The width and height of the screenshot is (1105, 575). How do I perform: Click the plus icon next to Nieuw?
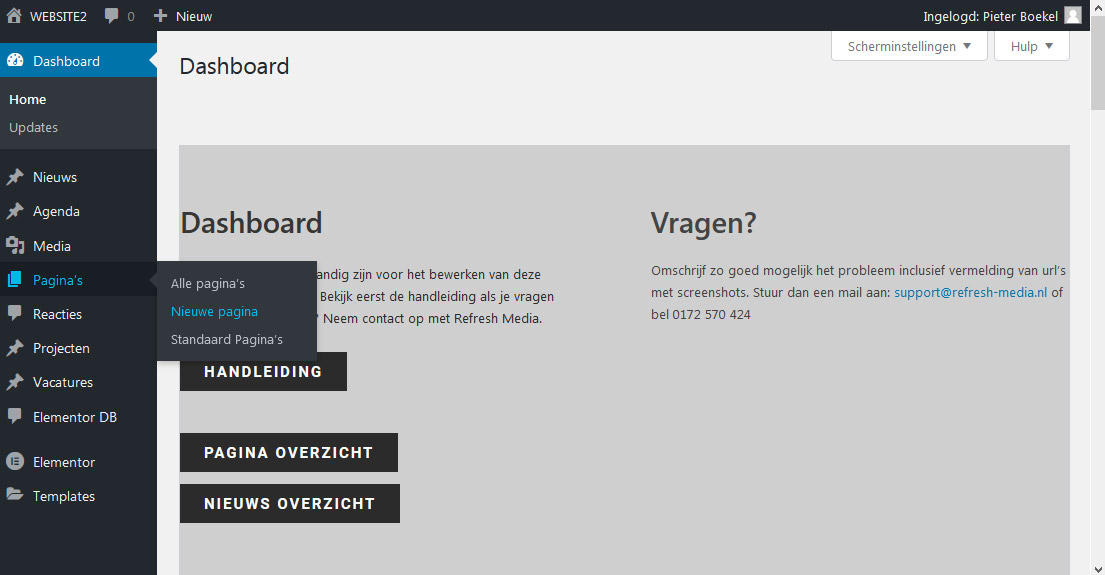pyautogui.click(x=160, y=16)
